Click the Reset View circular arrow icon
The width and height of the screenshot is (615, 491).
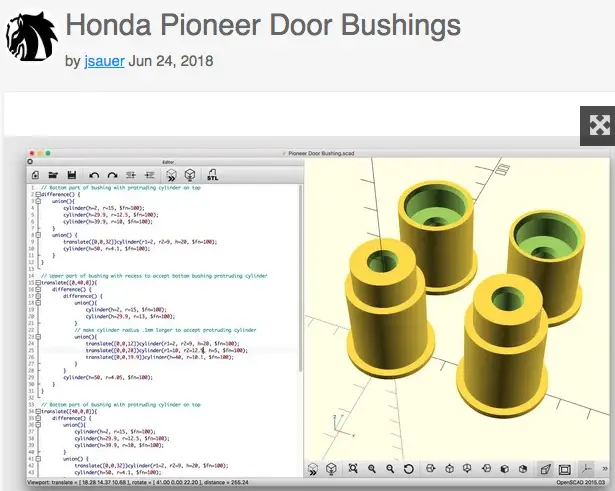point(409,469)
